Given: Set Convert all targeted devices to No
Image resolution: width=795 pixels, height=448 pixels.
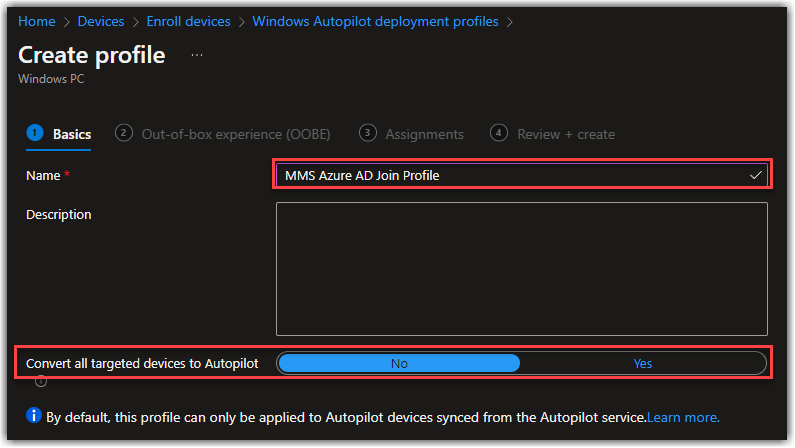Looking at the screenshot, I should click(399, 363).
